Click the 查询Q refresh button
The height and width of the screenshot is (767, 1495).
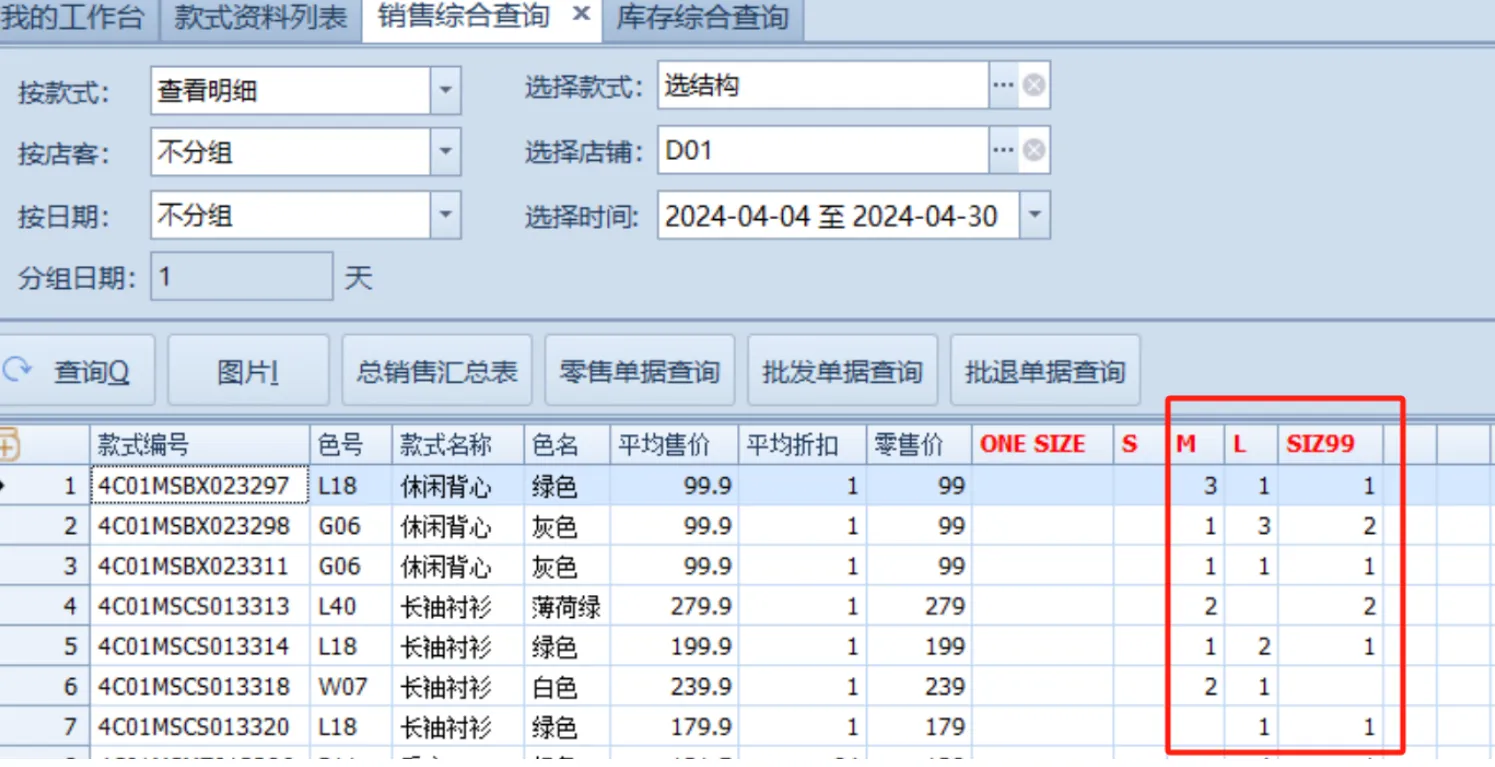tap(76, 372)
